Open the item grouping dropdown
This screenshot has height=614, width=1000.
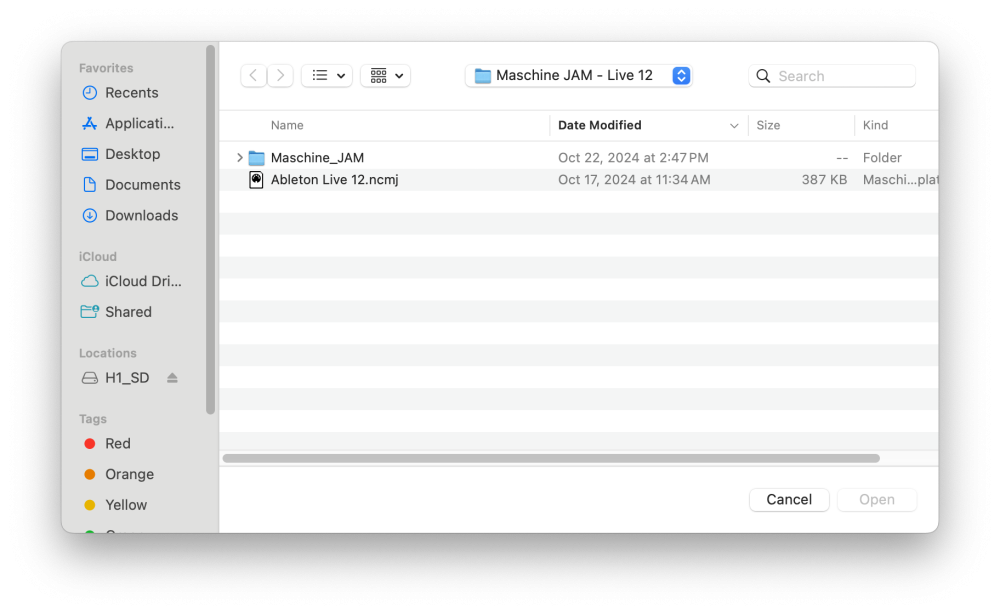click(386, 76)
